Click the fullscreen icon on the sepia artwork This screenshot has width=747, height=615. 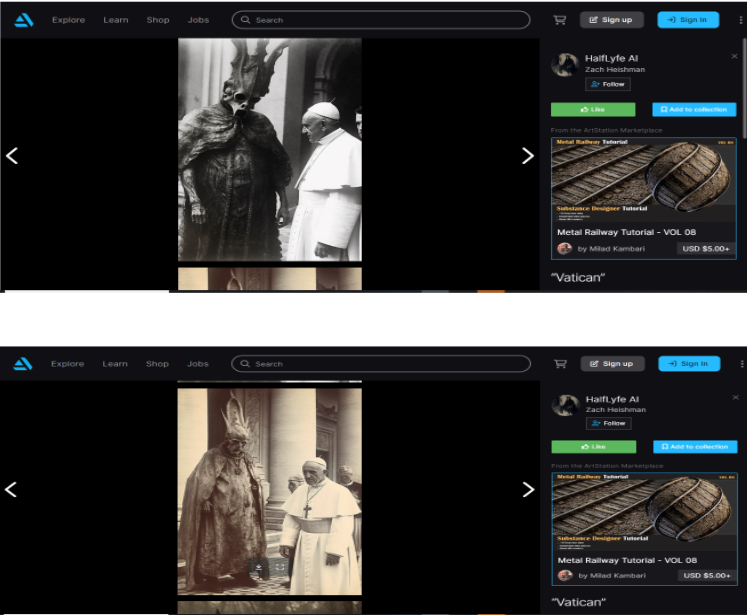[280, 567]
